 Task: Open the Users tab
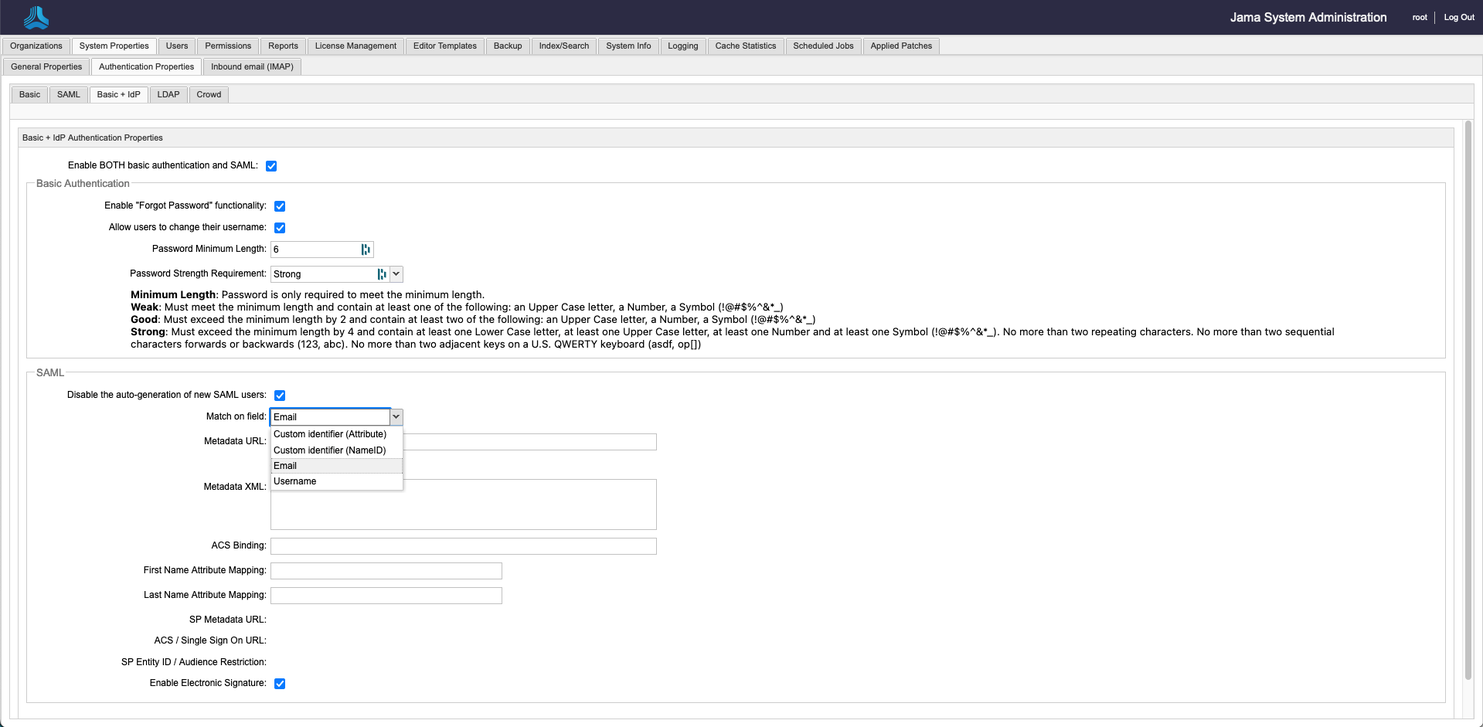(177, 46)
